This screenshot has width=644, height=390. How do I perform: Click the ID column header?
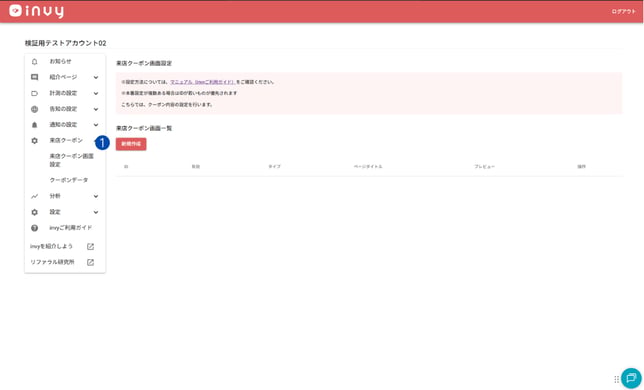(x=126, y=167)
